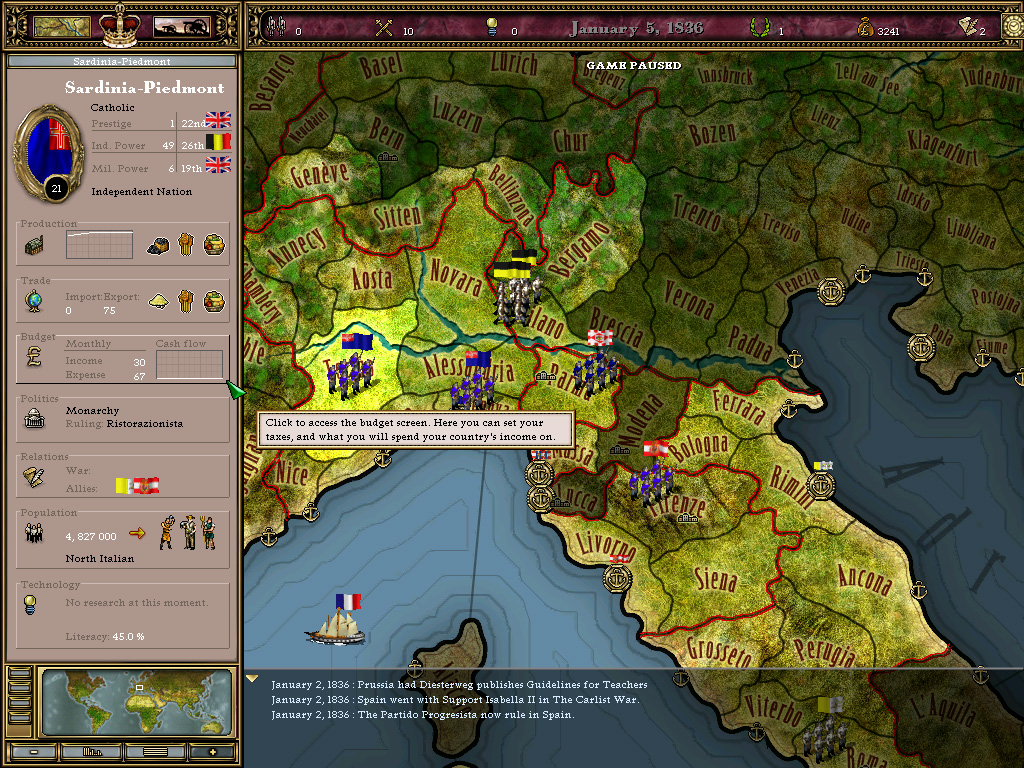The width and height of the screenshot is (1024, 768).
Task: Click the ledger bar-chart button
Action: pos(92,752)
